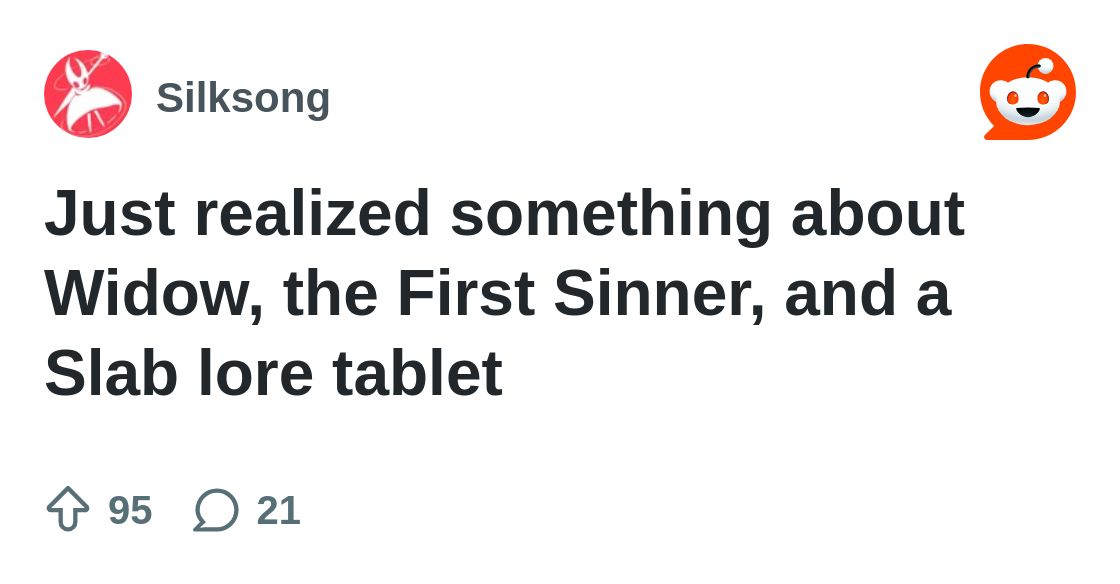The width and height of the screenshot is (1120, 584).
Task: Click the Silksong community name
Action: [243, 98]
